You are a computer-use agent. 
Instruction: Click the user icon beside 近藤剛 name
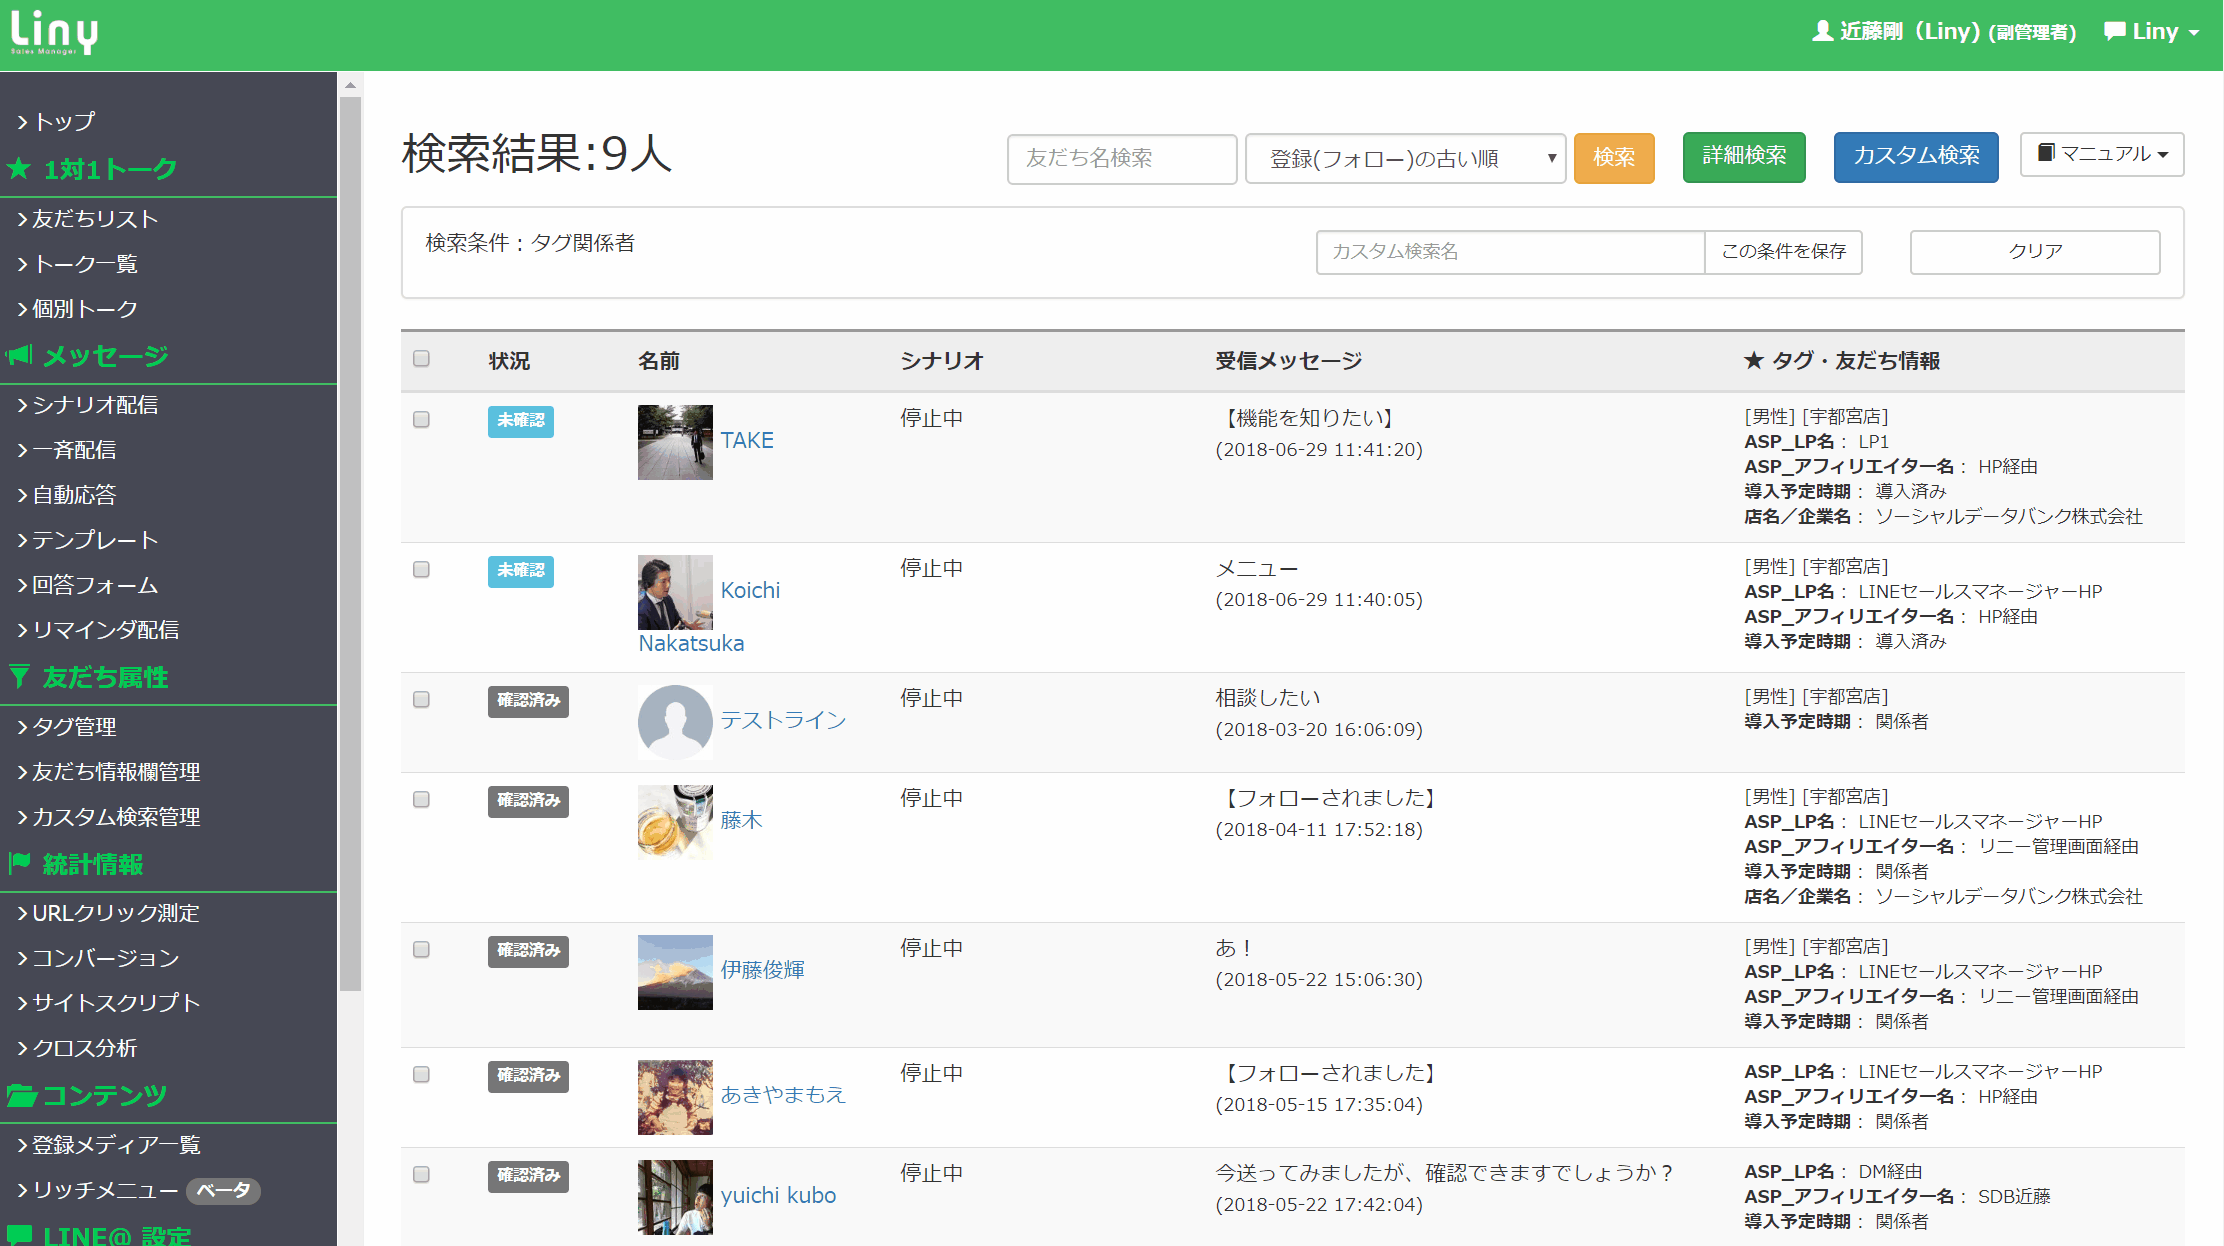(1822, 31)
